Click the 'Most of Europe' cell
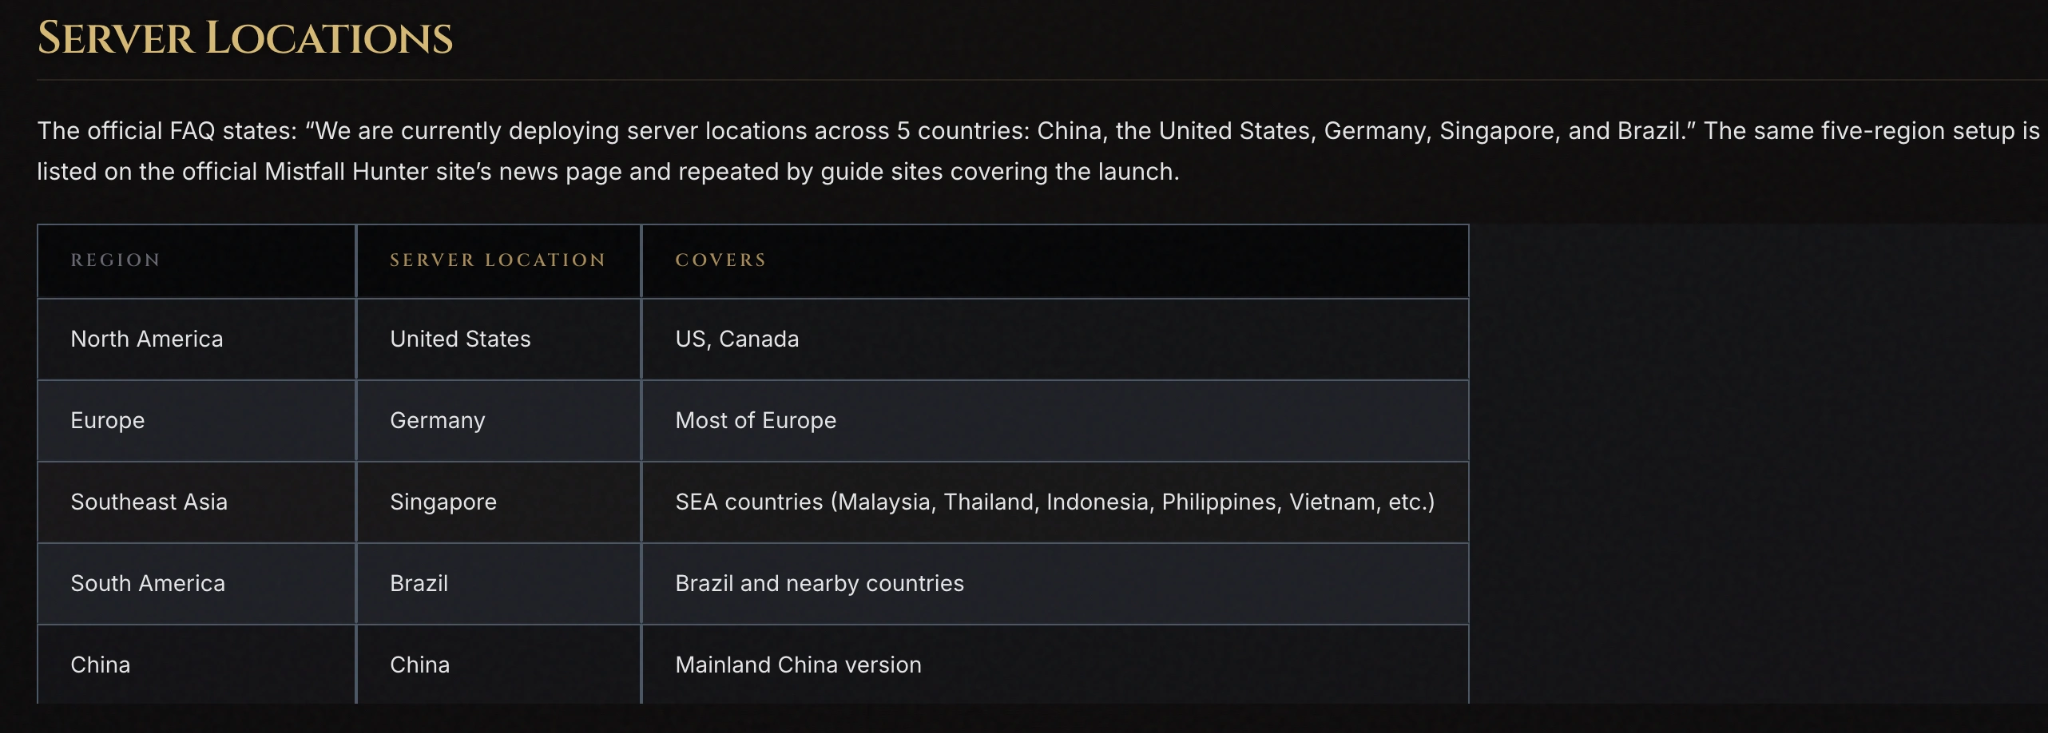The width and height of the screenshot is (2048, 733). (1055, 421)
